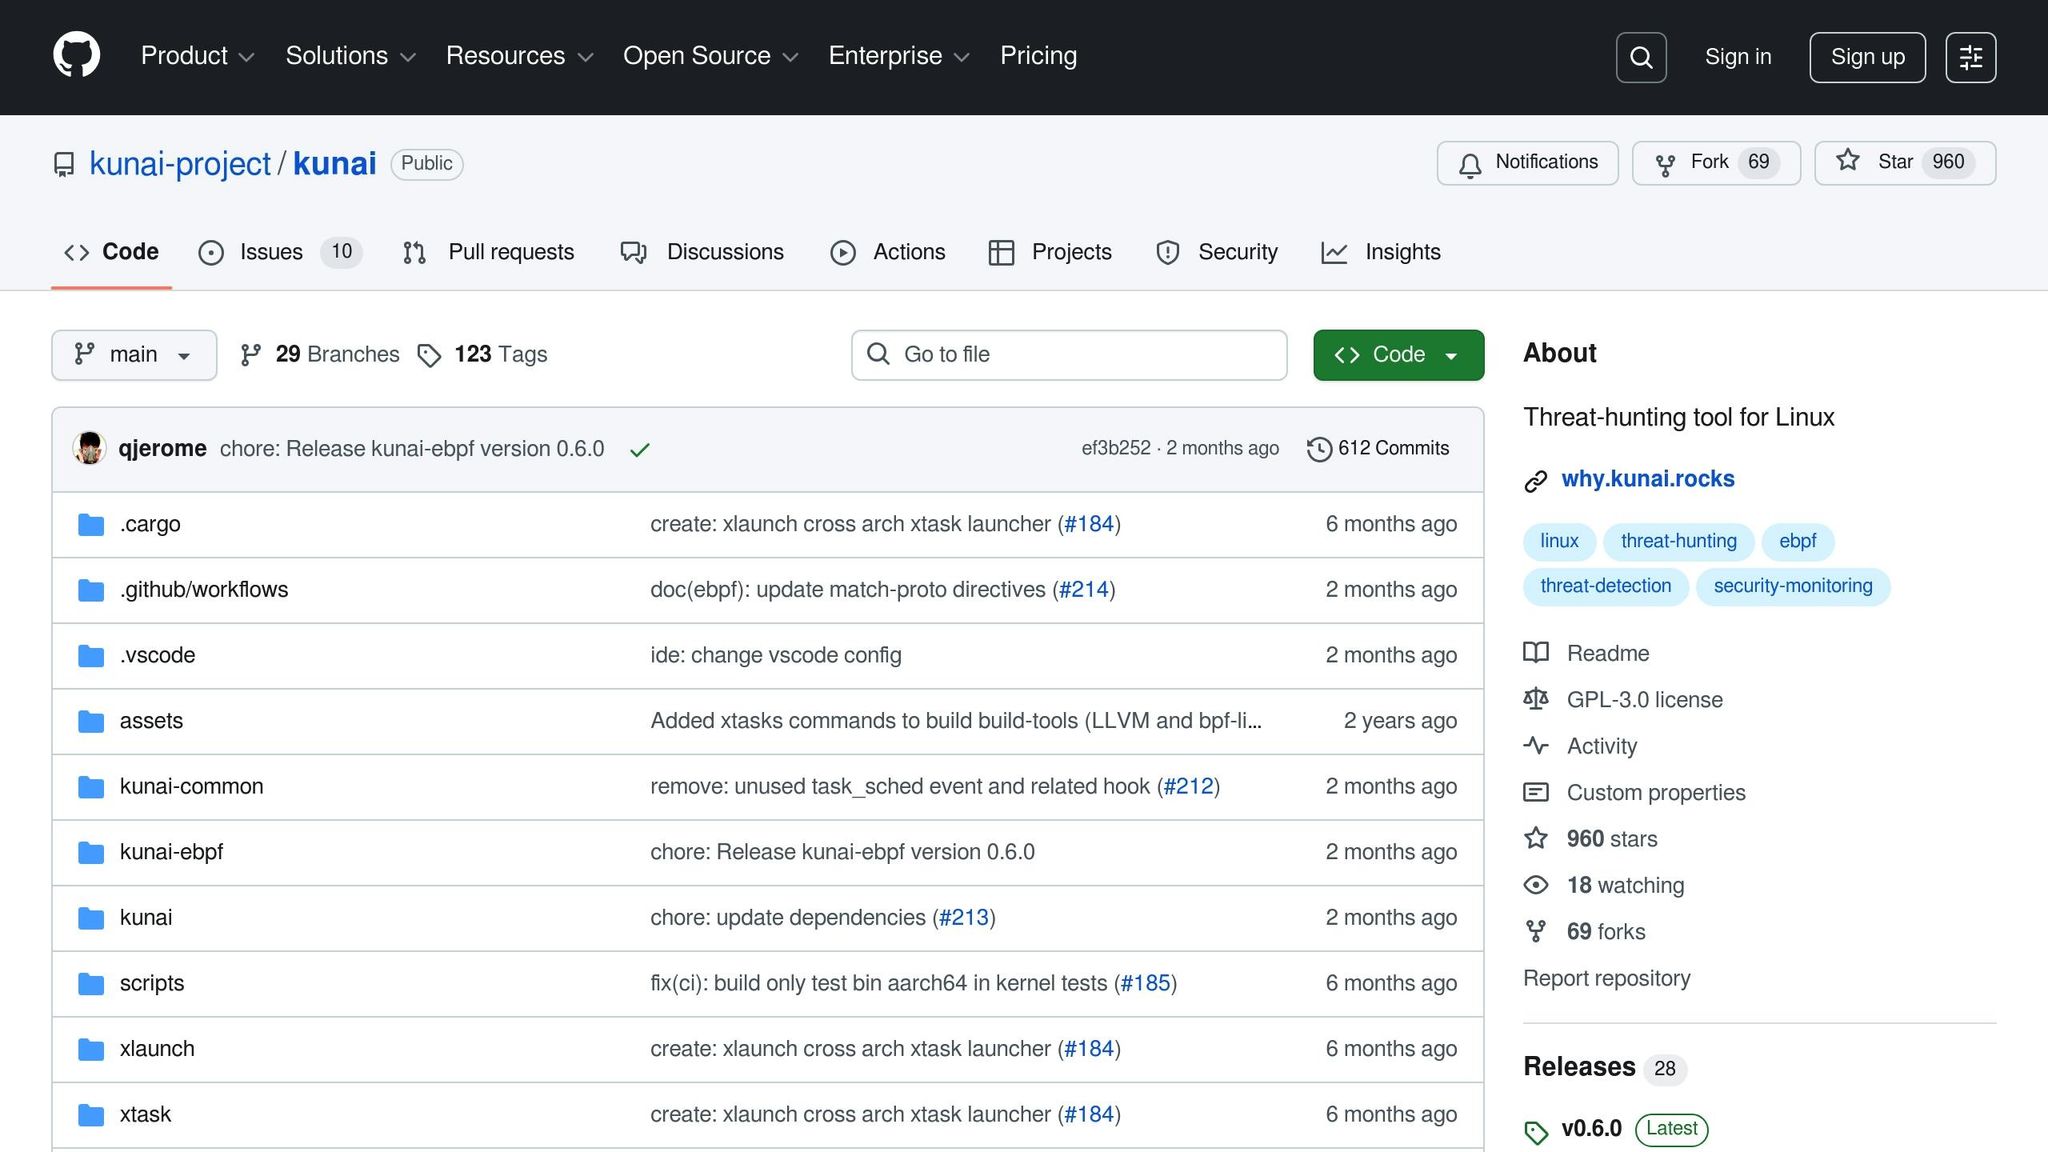Click the v0.6.0 release tag icon

pyautogui.click(x=1536, y=1131)
